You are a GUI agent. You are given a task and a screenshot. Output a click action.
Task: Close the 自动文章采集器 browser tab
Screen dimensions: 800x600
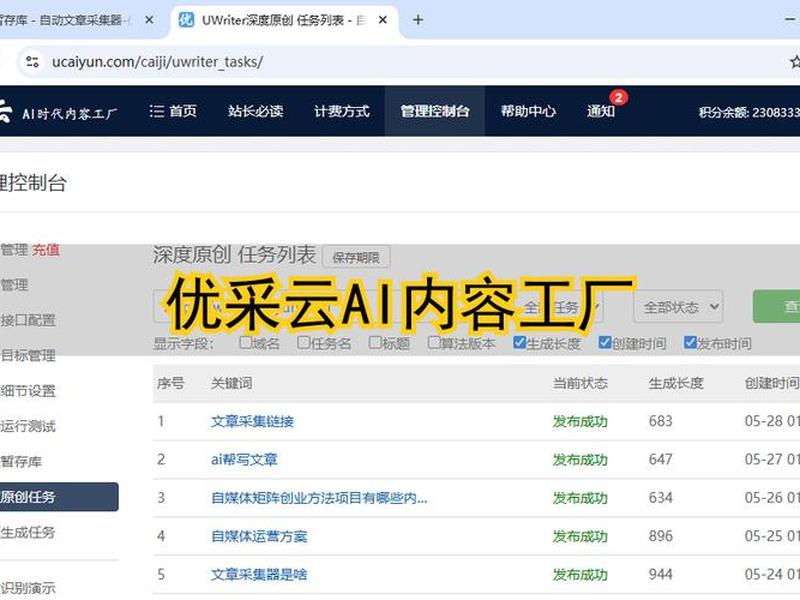coord(149,20)
